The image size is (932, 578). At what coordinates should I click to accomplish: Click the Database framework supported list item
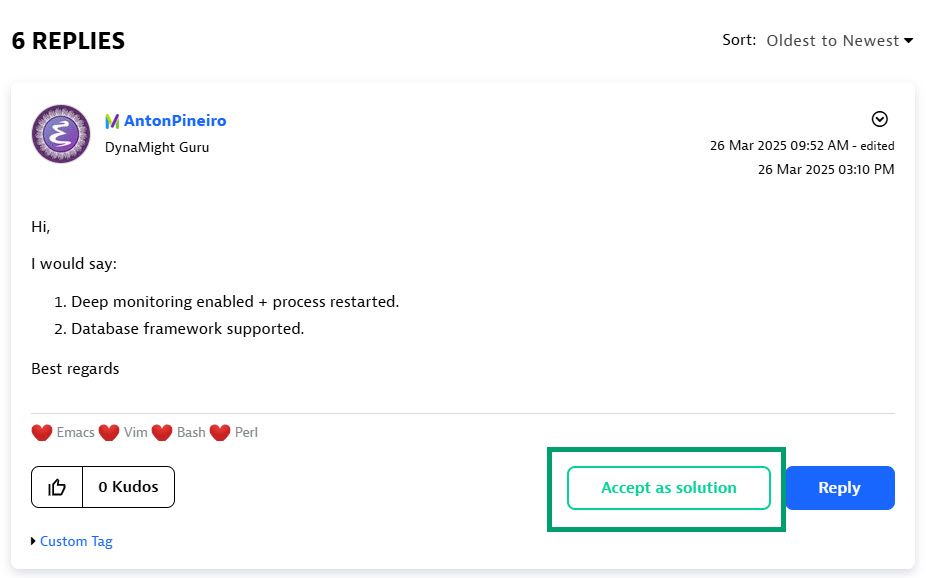187,329
